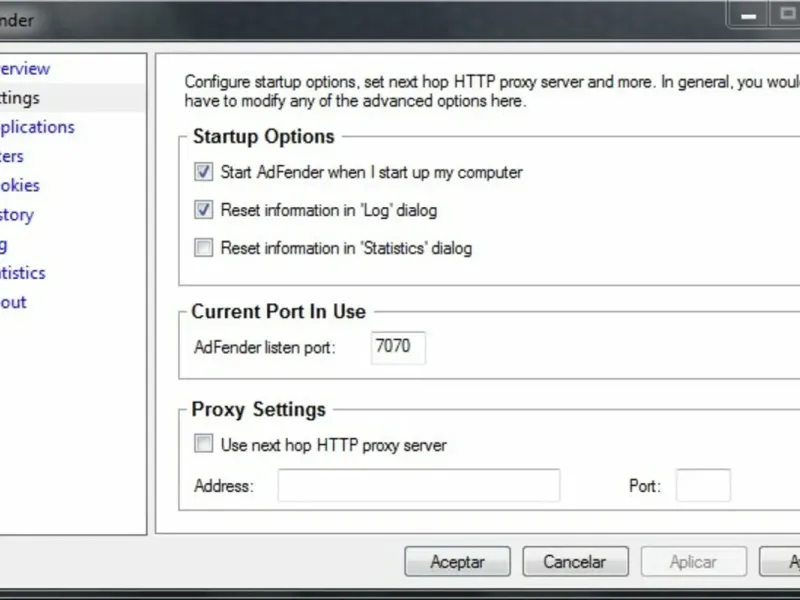This screenshot has height=600, width=800.
Task: Click the Aceptar button
Action: pos(457,562)
